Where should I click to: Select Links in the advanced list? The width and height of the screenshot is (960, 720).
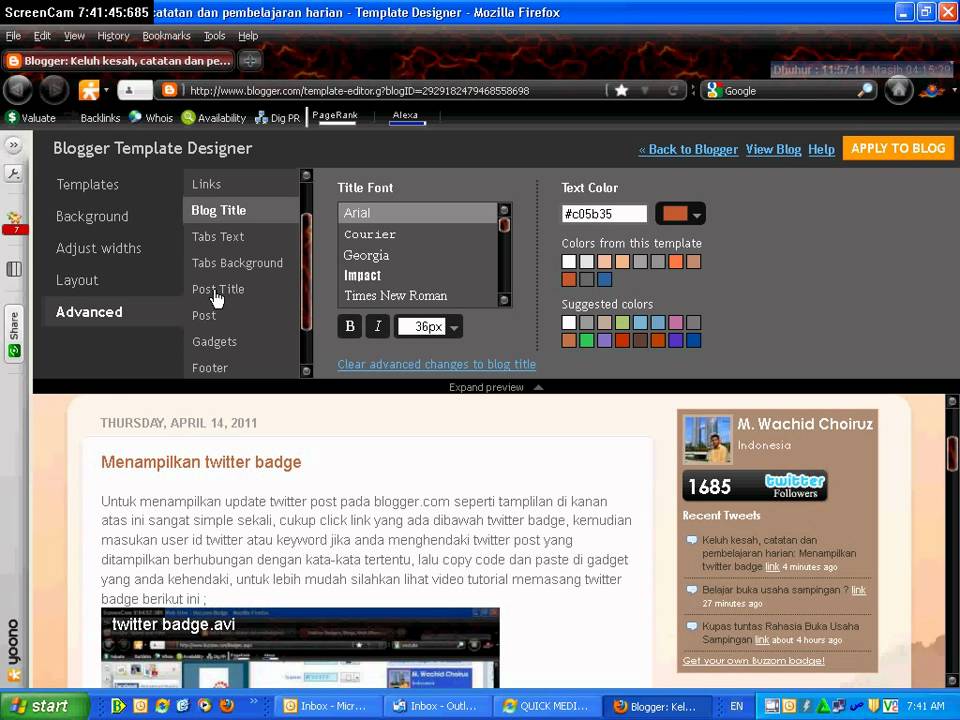(206, 184)
